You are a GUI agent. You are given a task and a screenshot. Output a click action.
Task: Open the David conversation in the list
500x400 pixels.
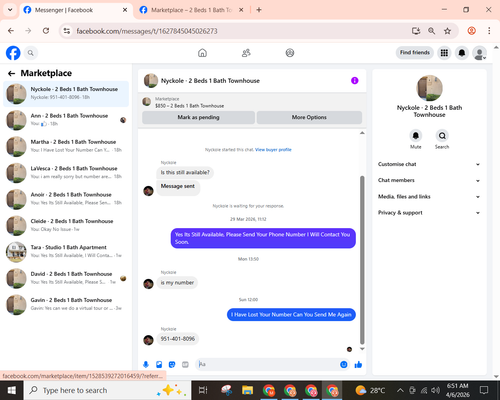66,278
